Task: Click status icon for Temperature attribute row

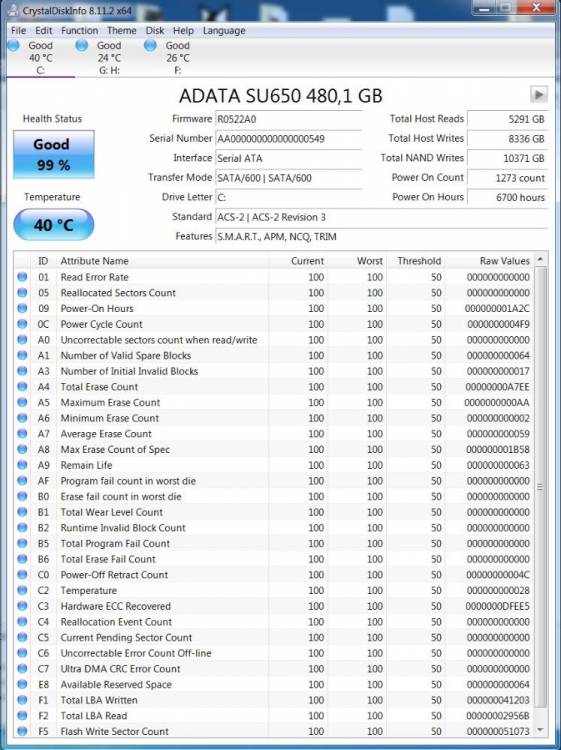Action: [22, 590]
